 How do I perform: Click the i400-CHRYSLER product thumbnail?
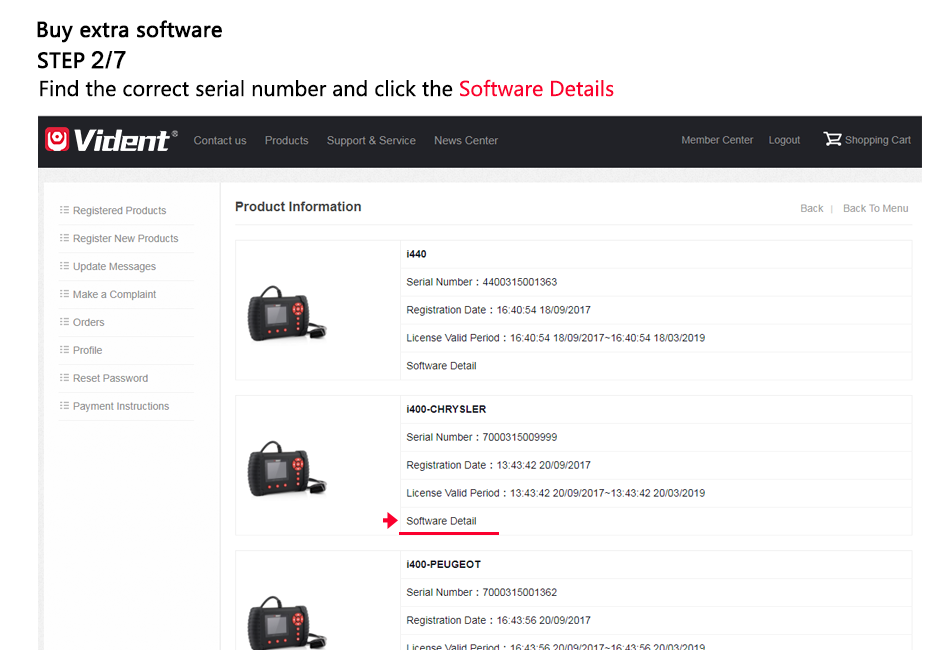[x=287, y=469]
